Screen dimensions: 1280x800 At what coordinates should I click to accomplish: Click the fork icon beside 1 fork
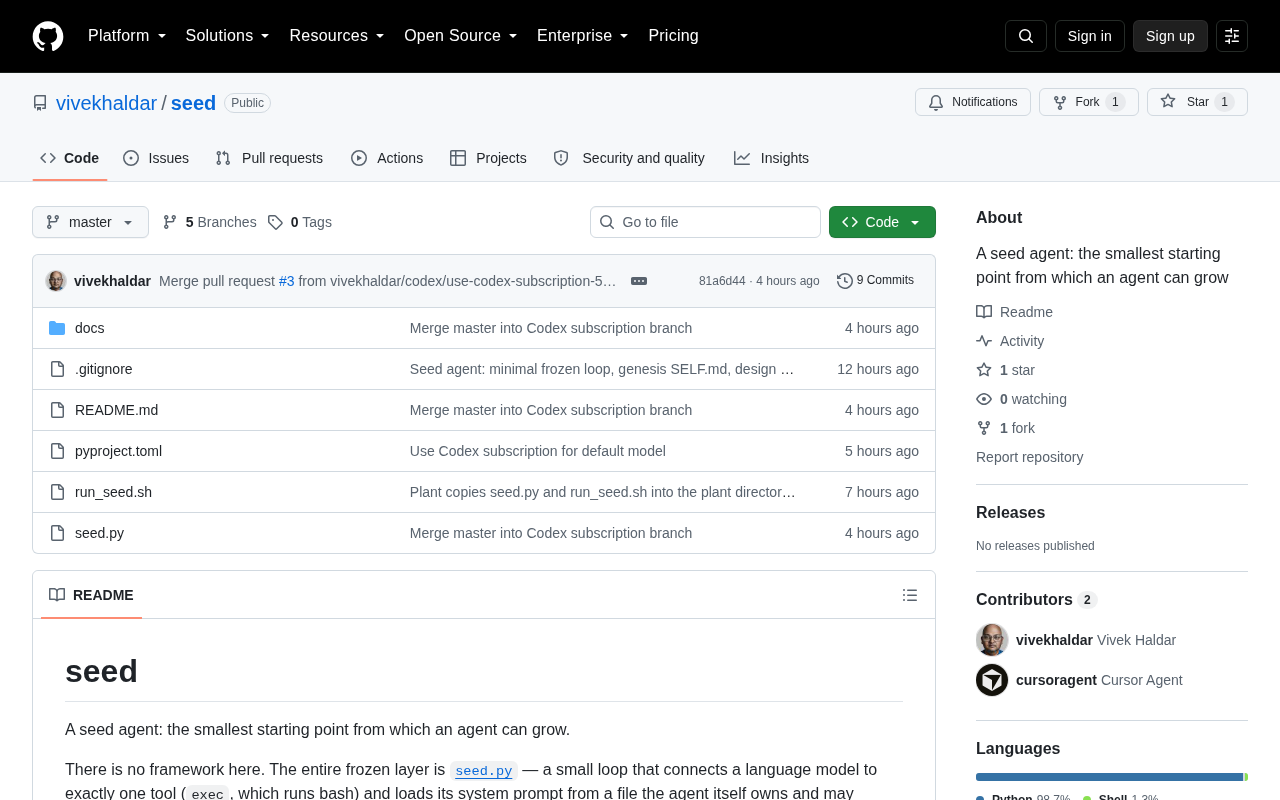pos(984,428)
